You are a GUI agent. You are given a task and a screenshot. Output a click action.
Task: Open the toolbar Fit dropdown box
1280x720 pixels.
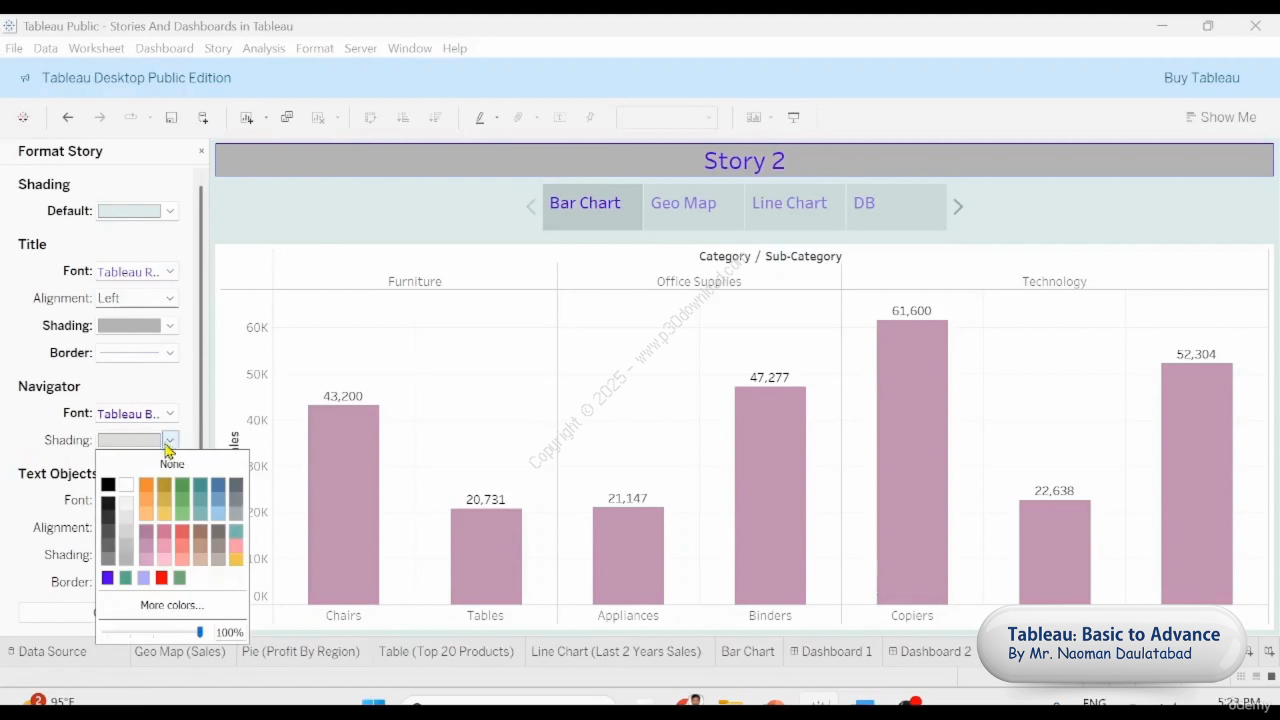(667, 117)
